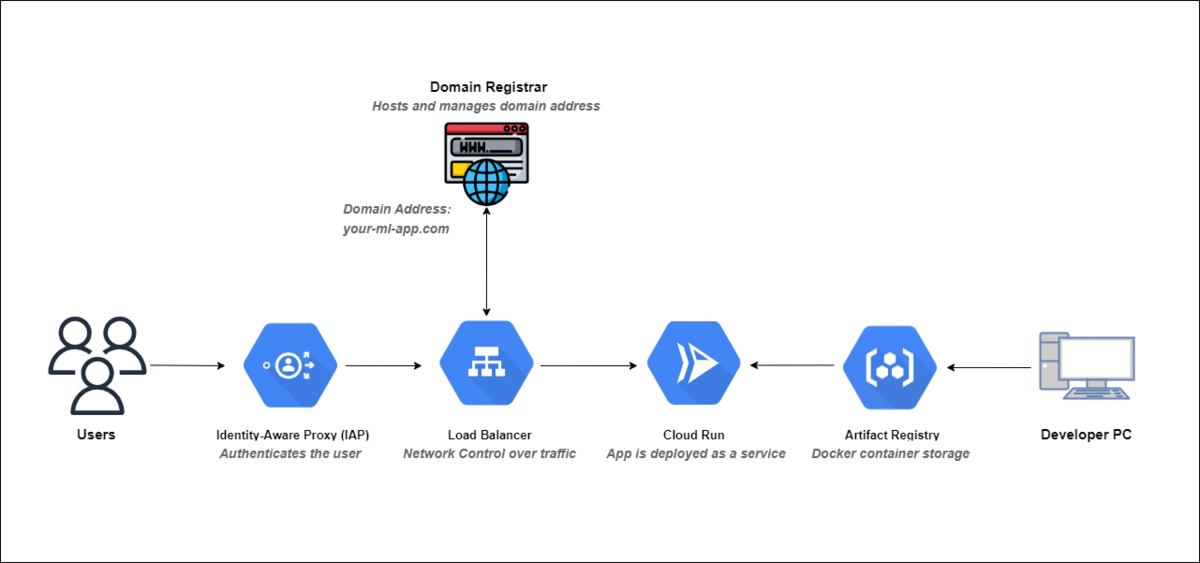The width and height of the screenshot is (1200, 563).
Task: Select the 'your-ml-app.com' text
Action: 396,229
